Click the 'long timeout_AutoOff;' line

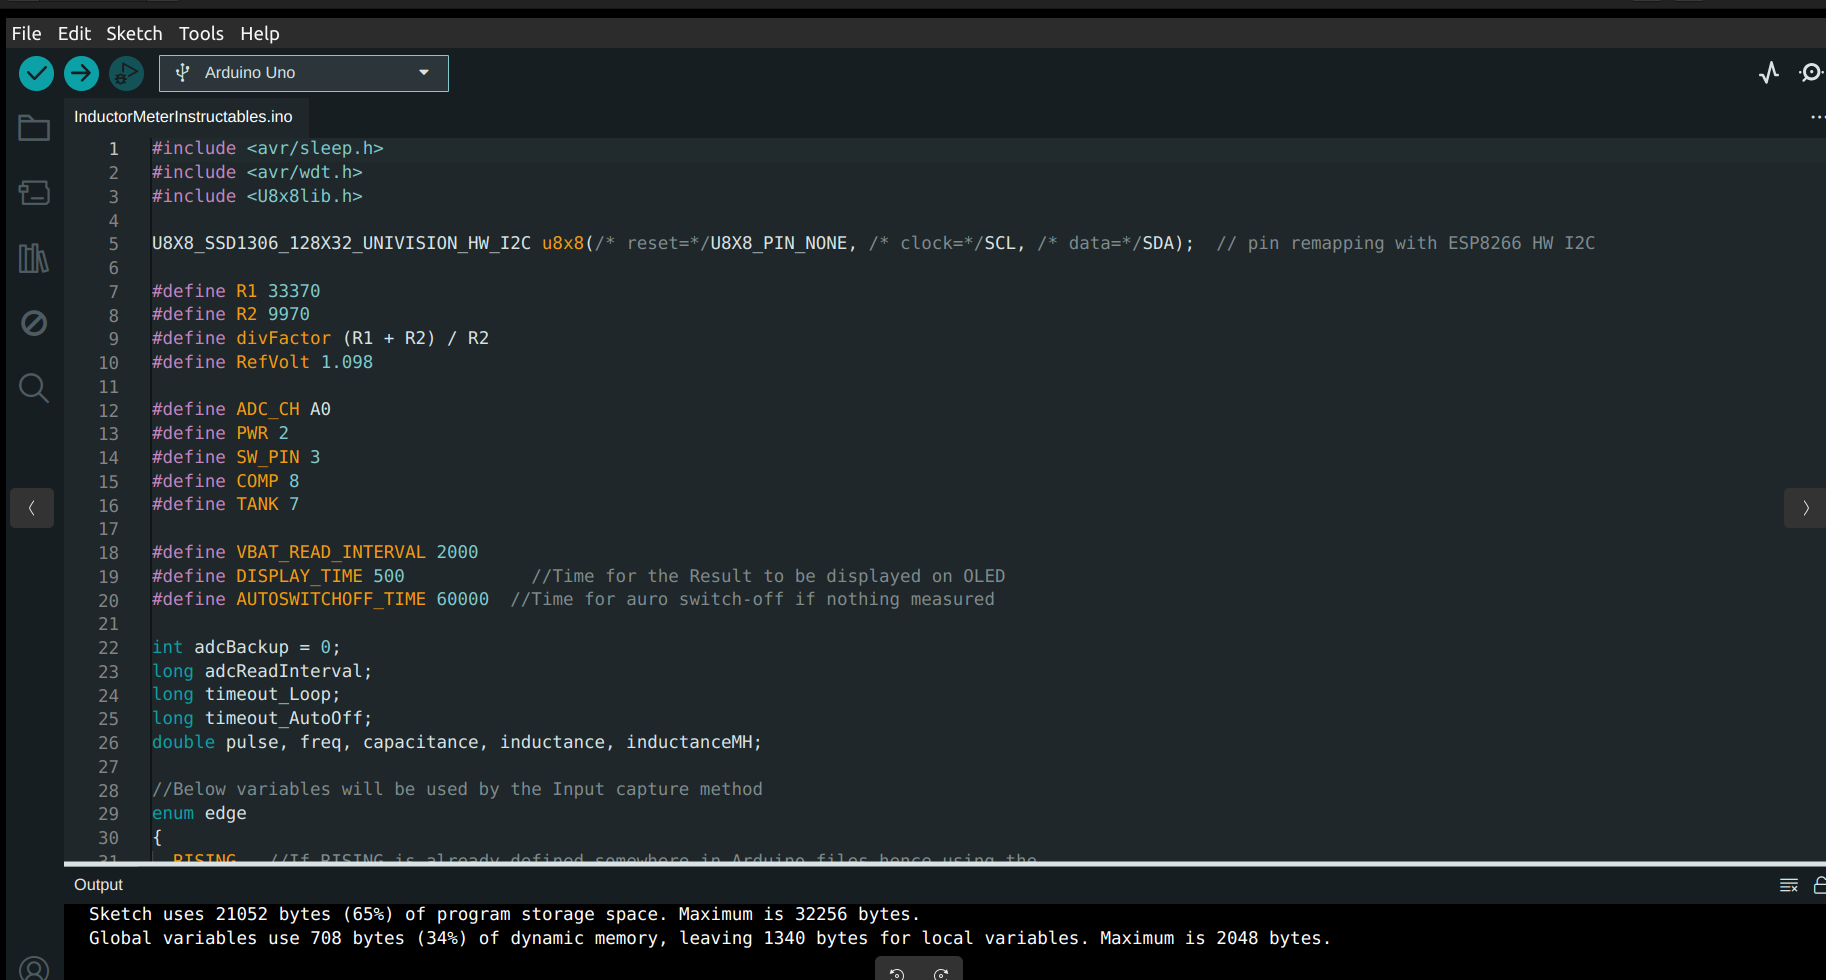click(262, 718)
